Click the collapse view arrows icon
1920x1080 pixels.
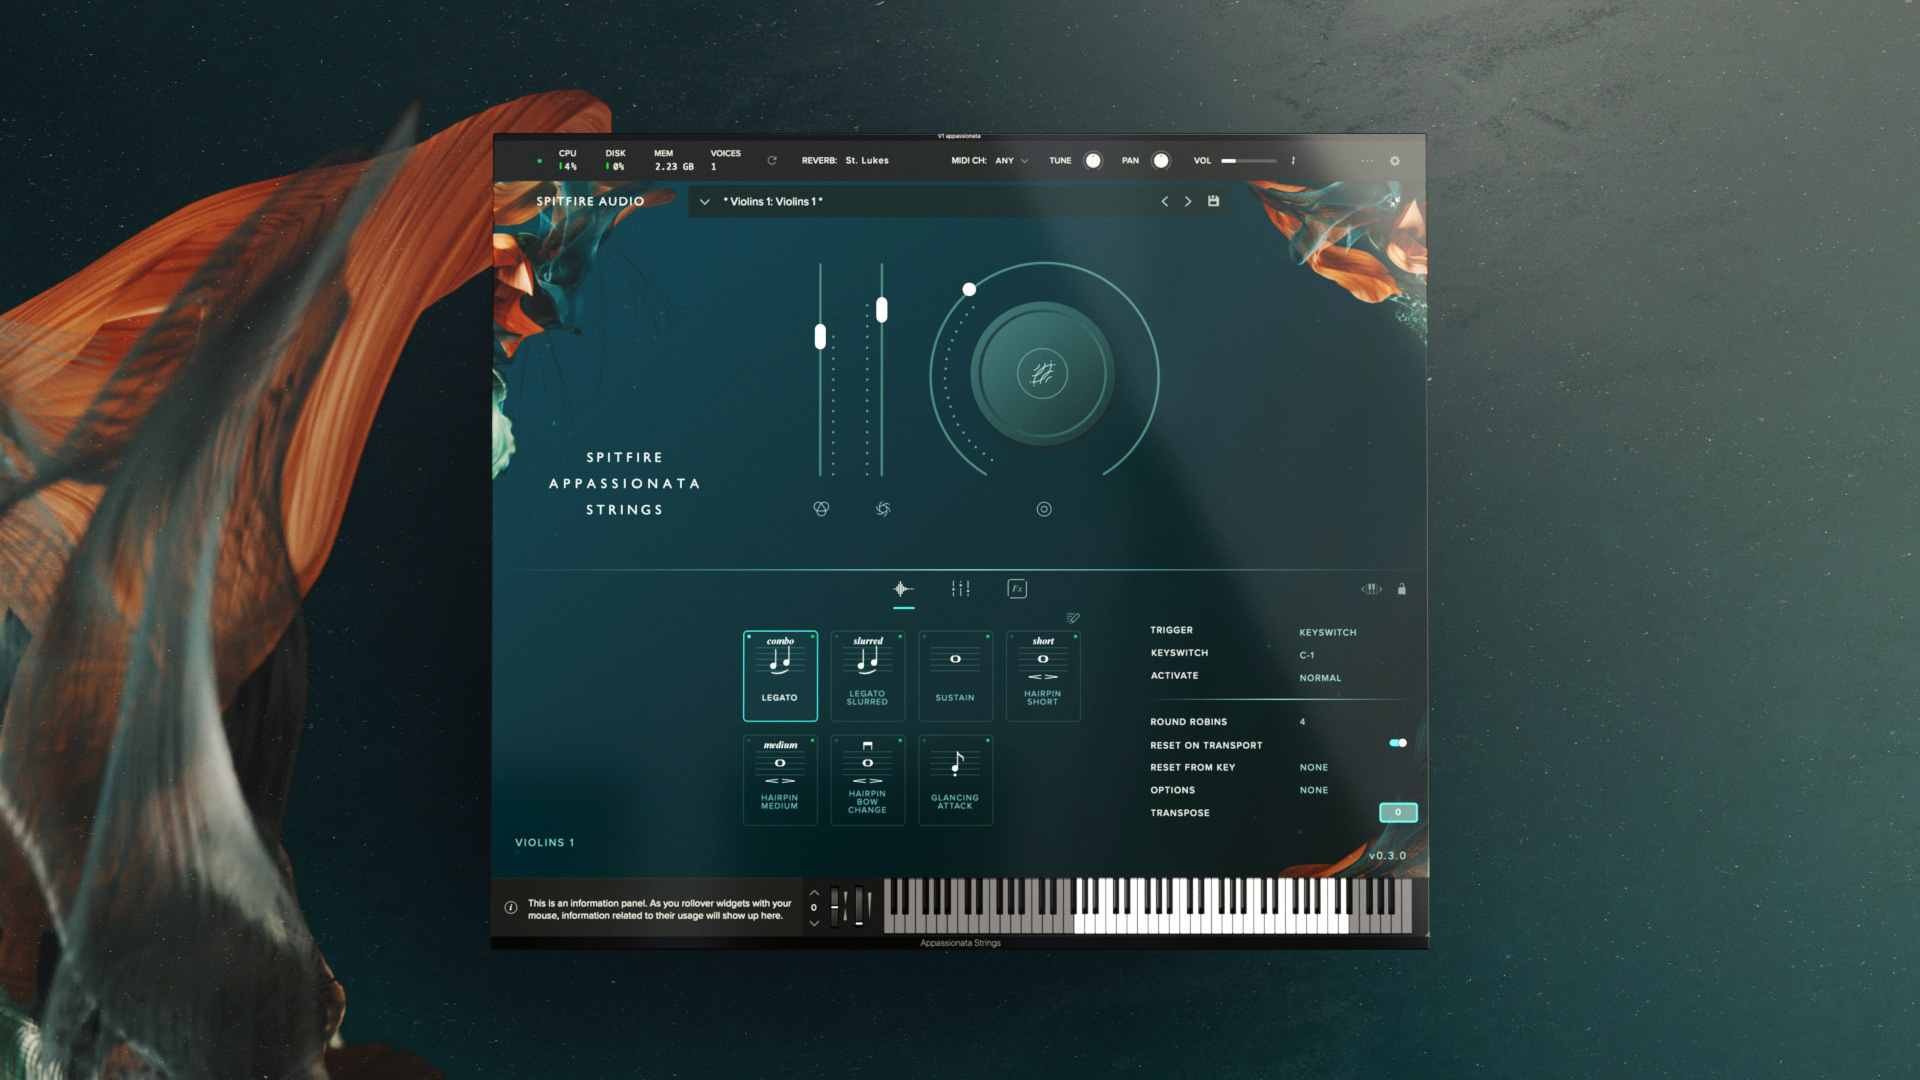[x=1394, y=201]
